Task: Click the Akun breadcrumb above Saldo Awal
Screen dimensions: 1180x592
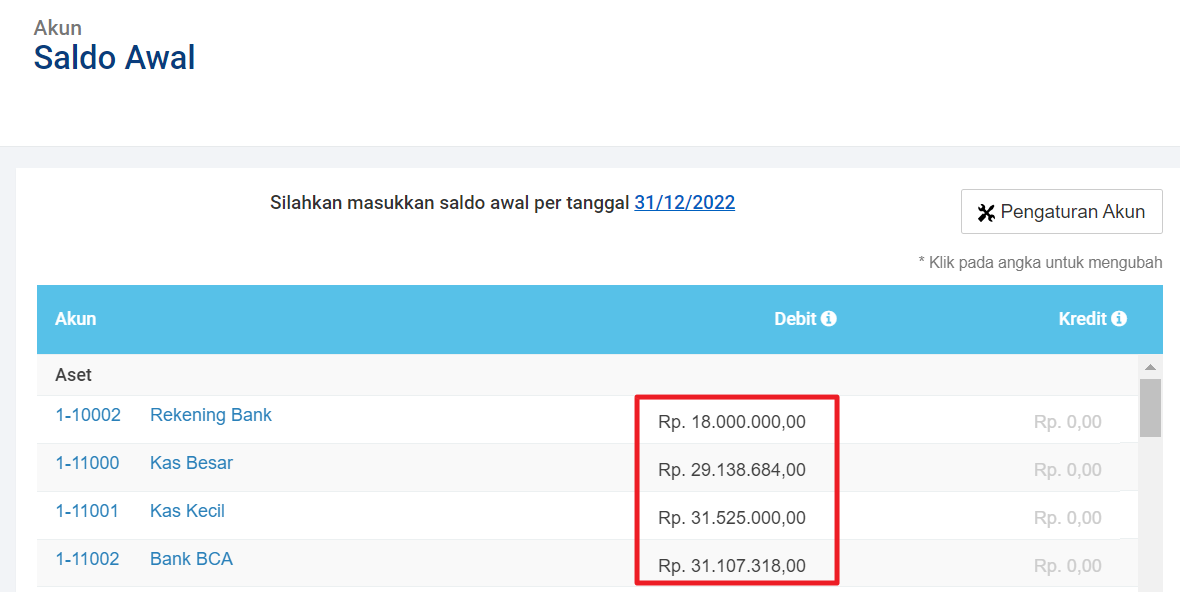Action: pos(58,28)
